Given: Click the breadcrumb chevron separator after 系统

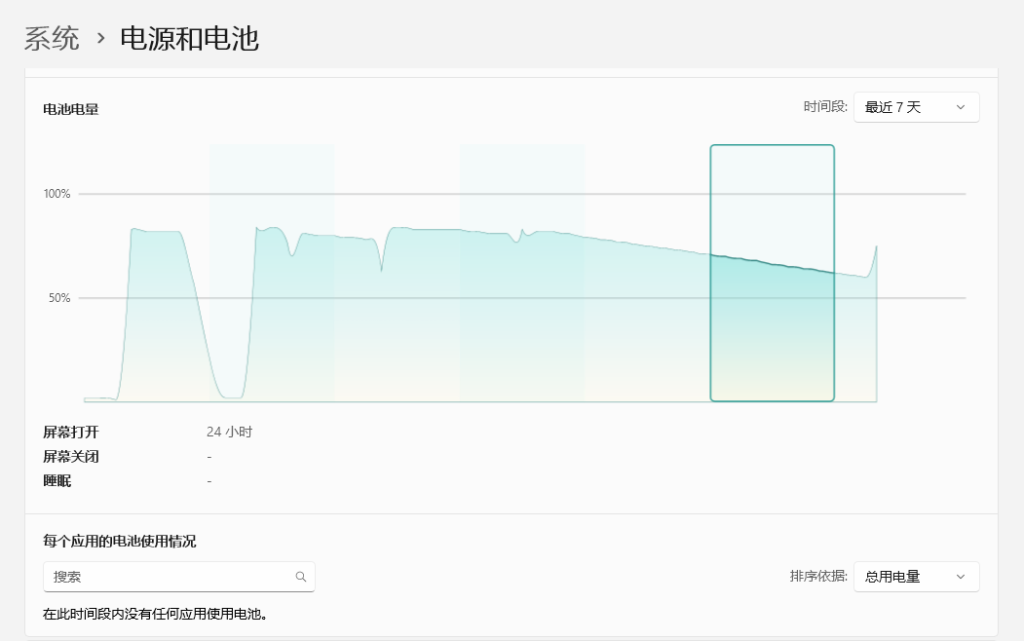Looking at the screenshot, I should click(x=100, y=40).
